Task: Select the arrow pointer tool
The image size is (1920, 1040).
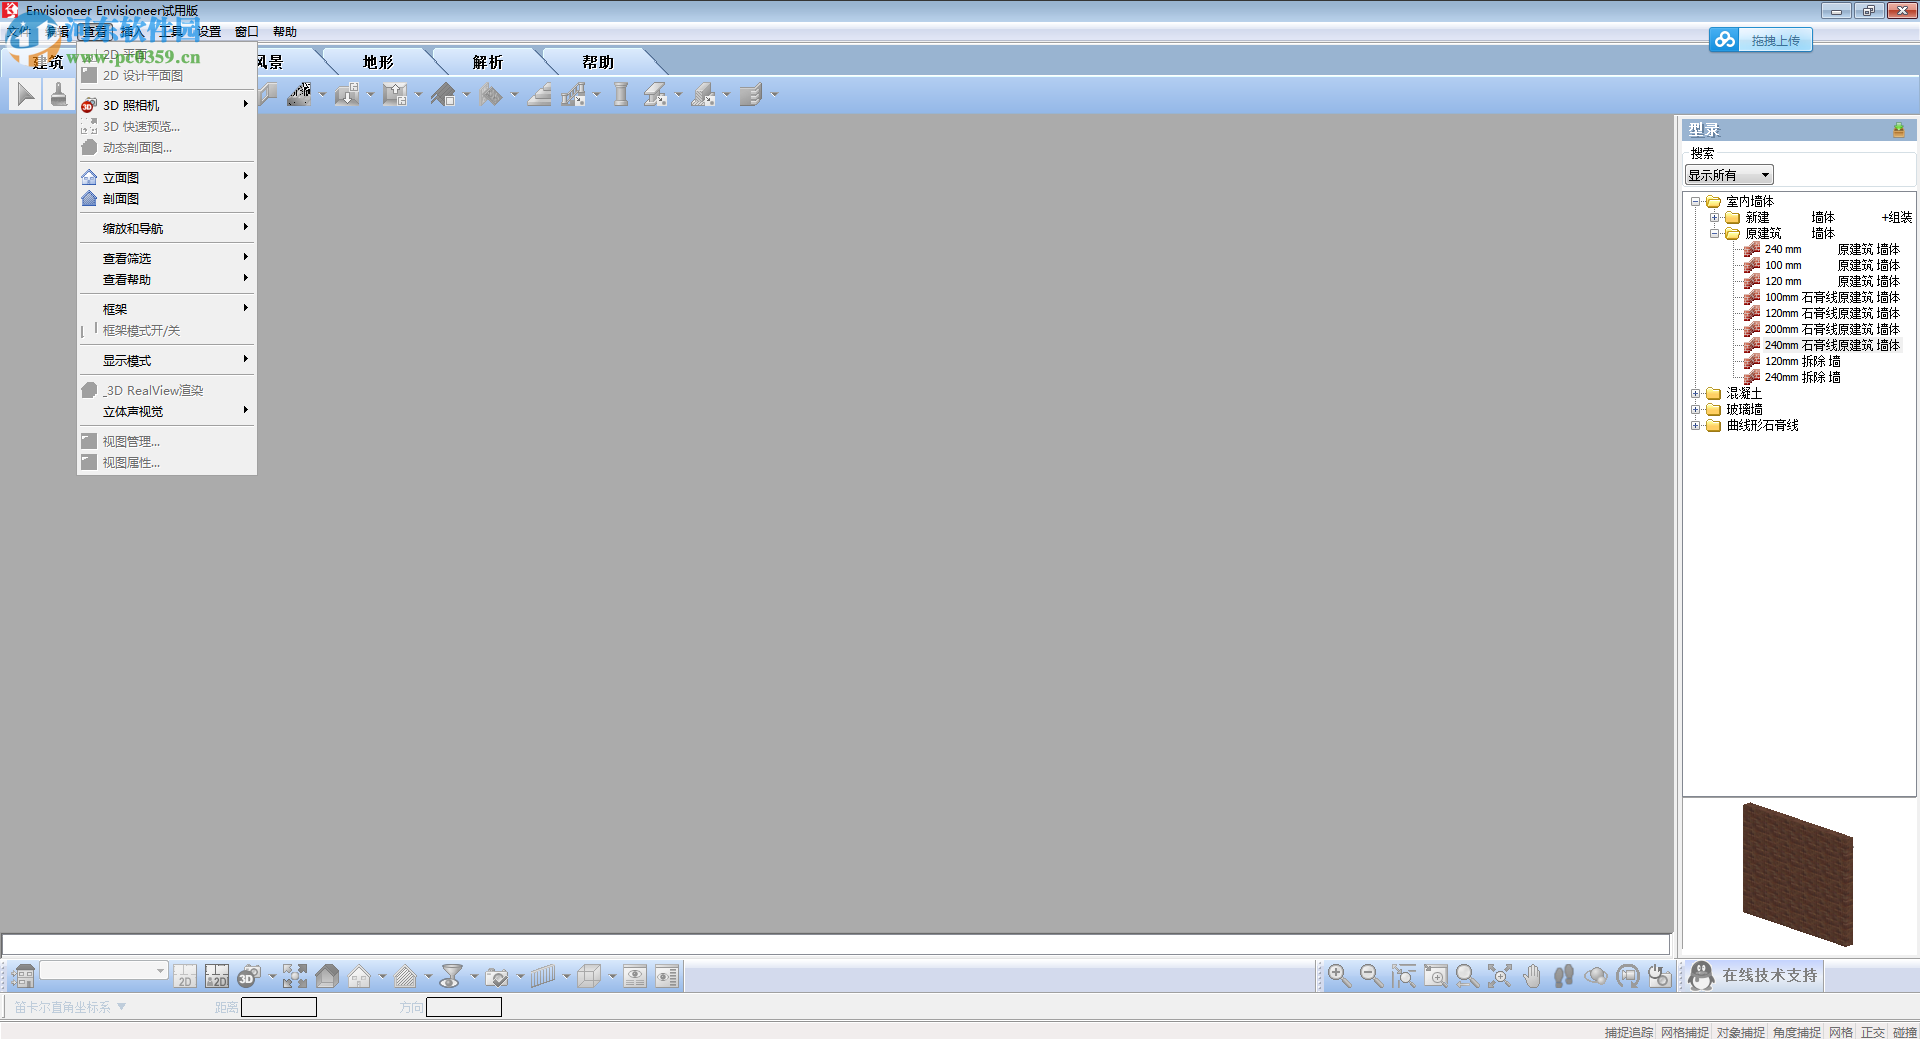Action: click(27, 95)
